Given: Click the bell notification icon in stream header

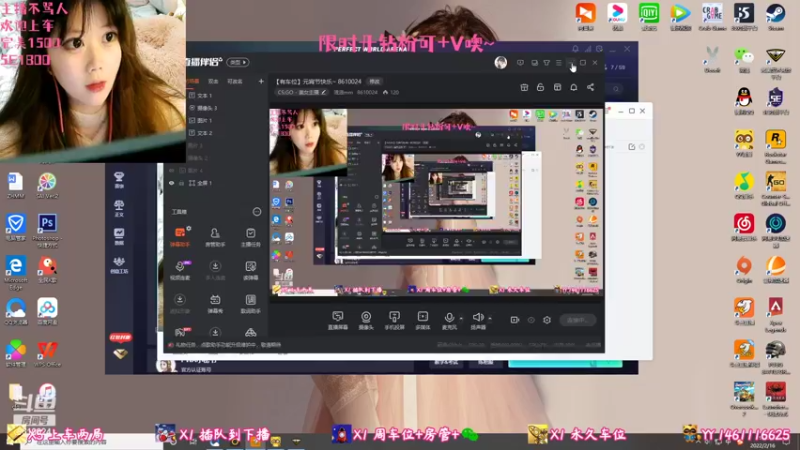Looking at the screenshot, I should 573,87.
